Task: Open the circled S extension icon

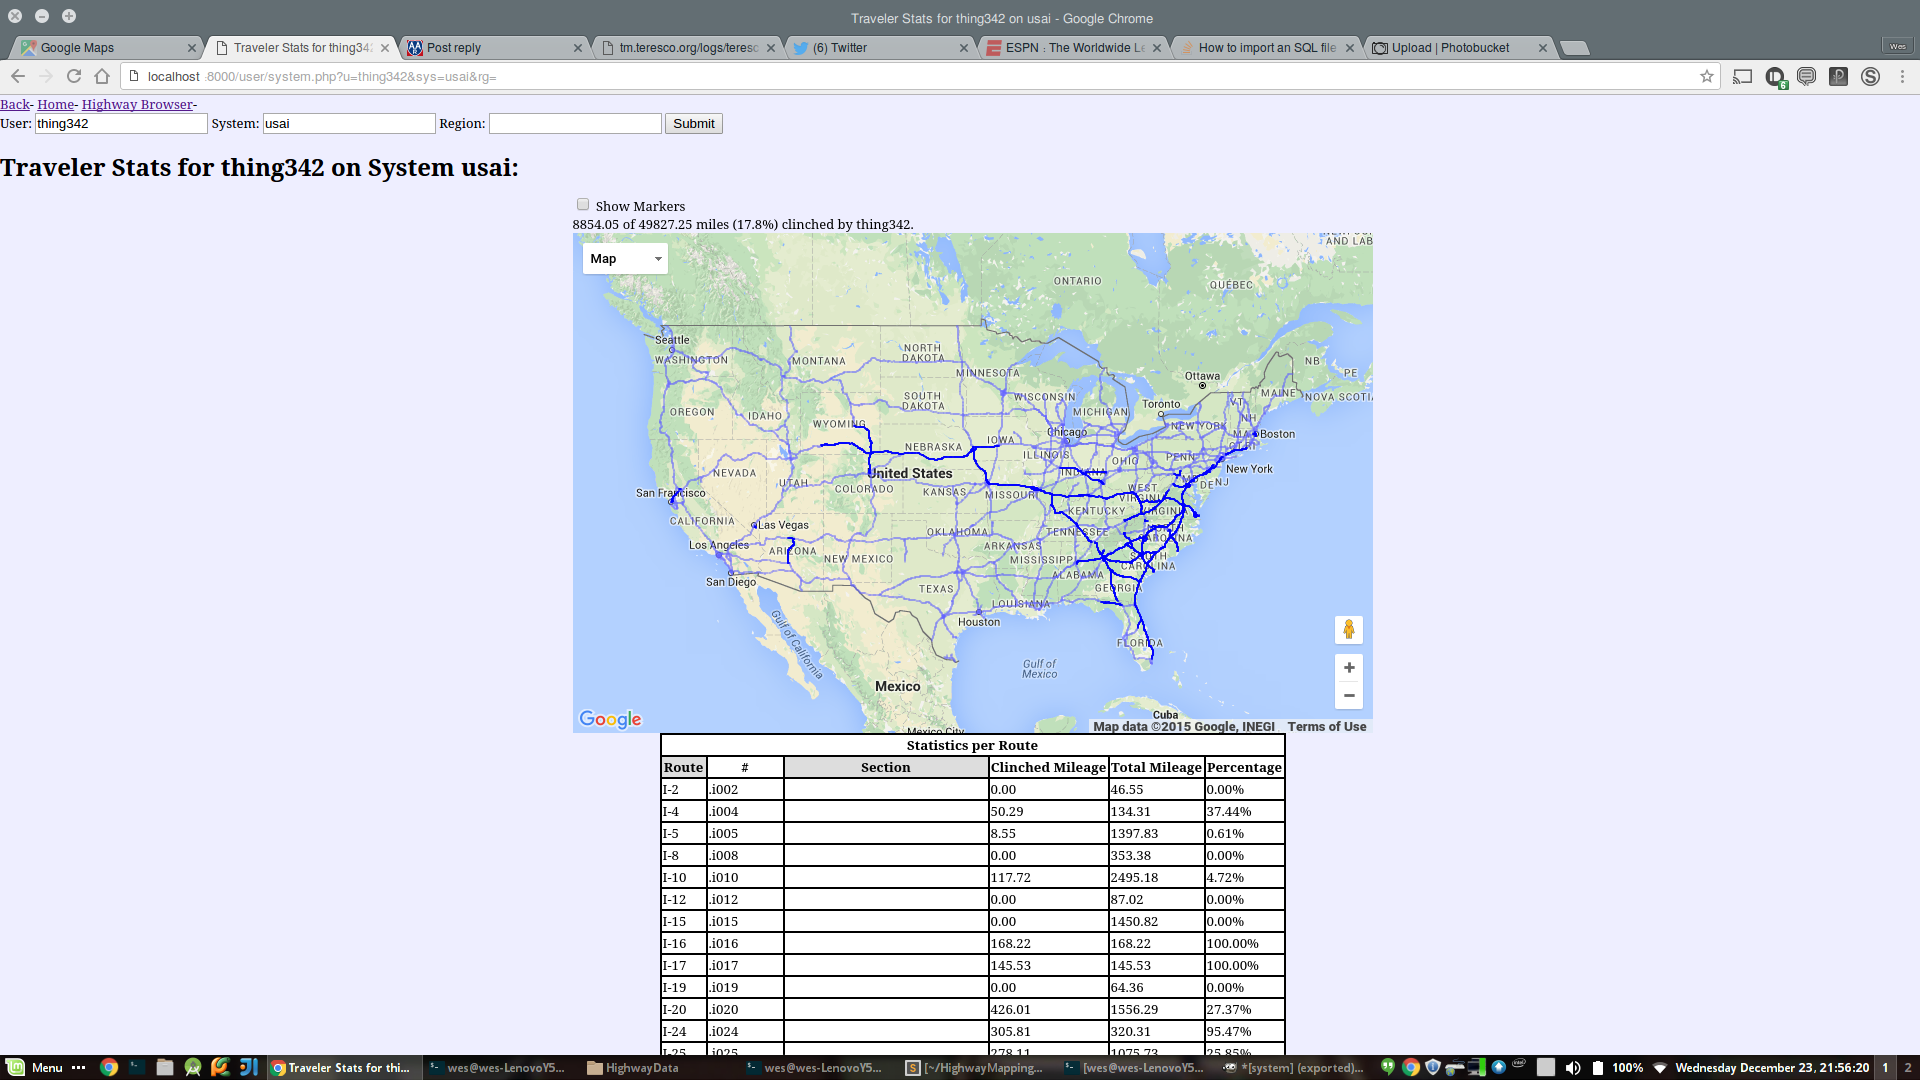Action: click(x=1870, y=76)
